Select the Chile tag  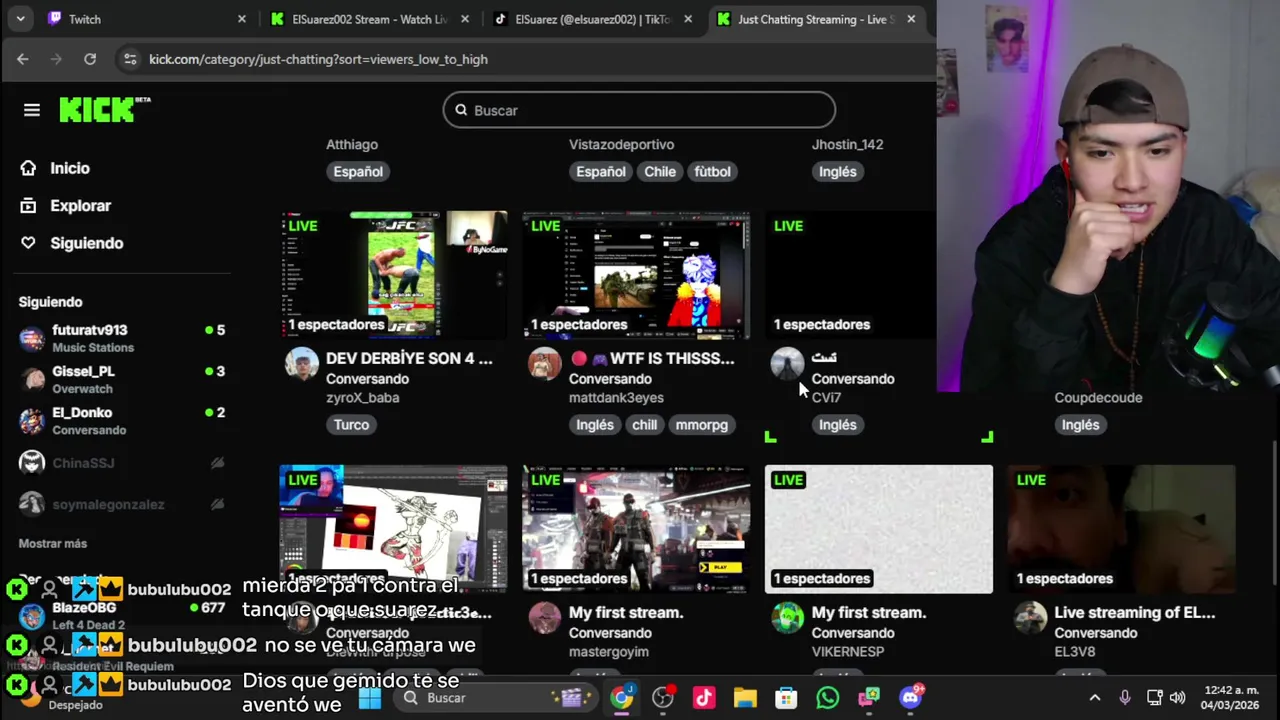[659, 171]
